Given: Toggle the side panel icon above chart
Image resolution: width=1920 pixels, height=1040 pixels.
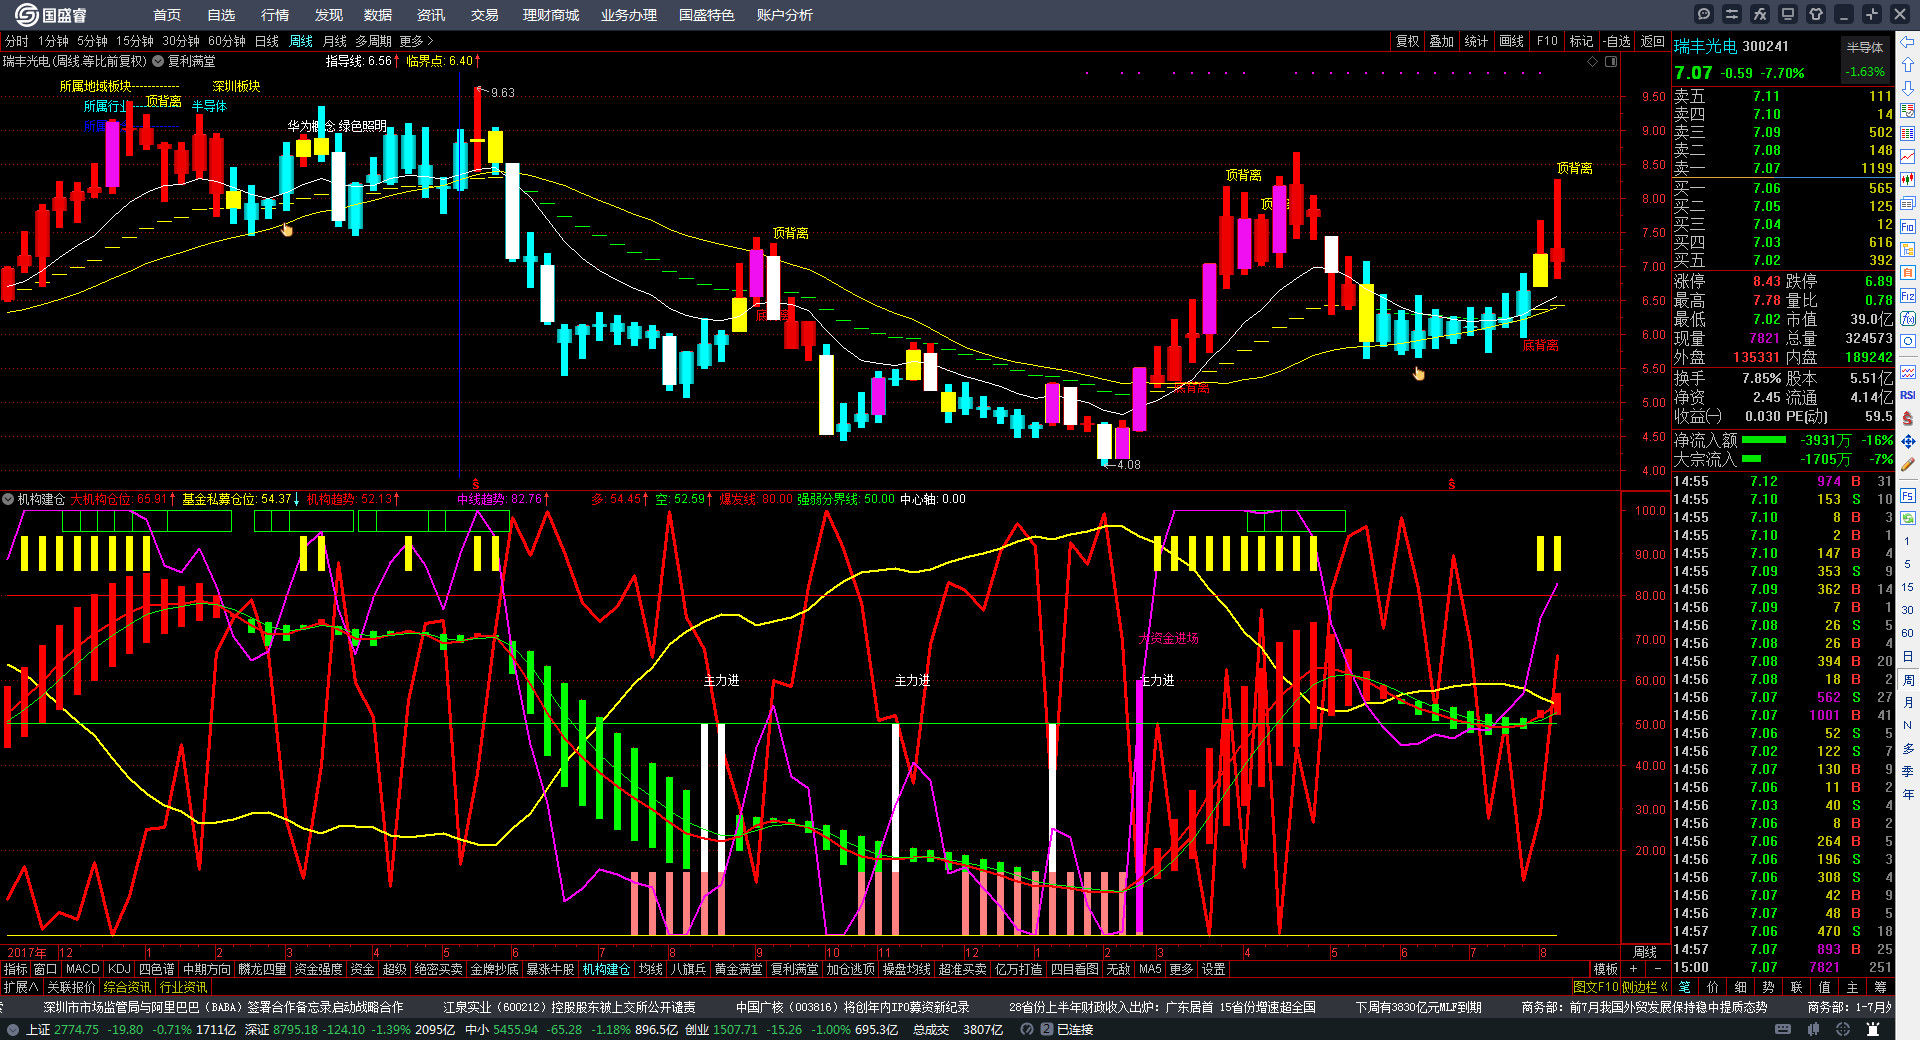Looking at the screenshot, I should coord(1611,61).
